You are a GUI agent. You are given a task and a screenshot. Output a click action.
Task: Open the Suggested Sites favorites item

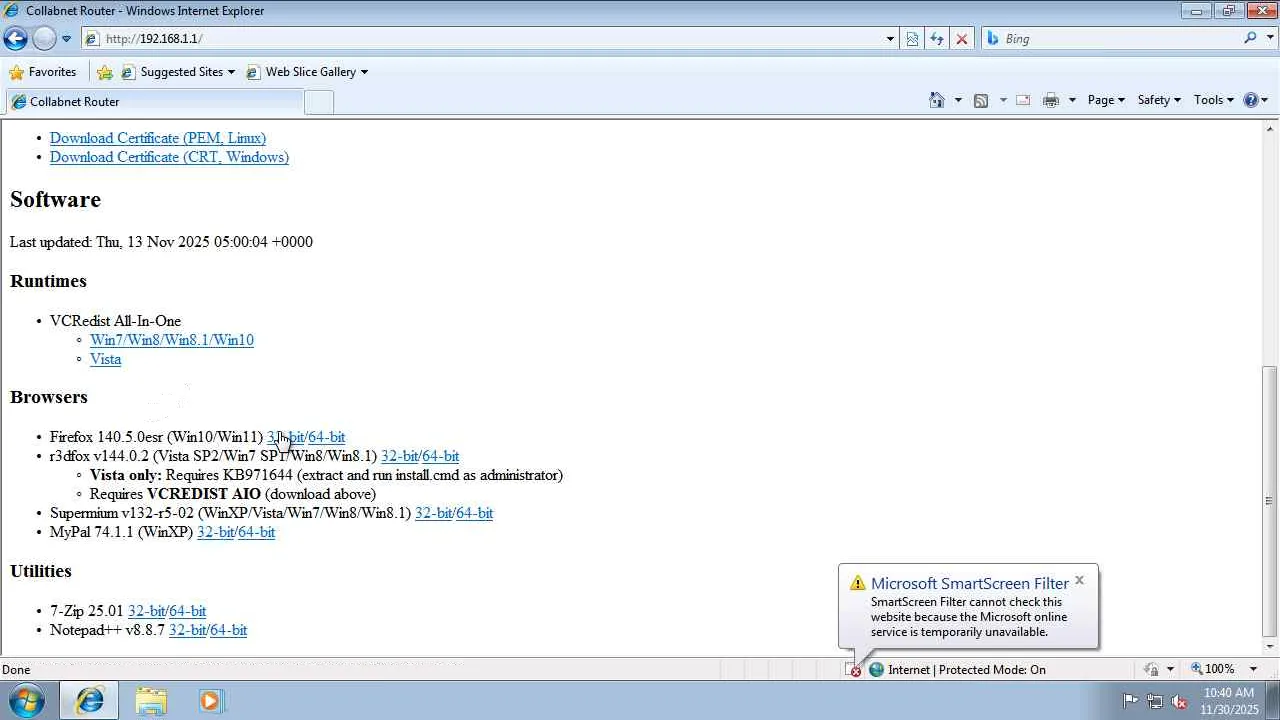click(x=178, y=72)
